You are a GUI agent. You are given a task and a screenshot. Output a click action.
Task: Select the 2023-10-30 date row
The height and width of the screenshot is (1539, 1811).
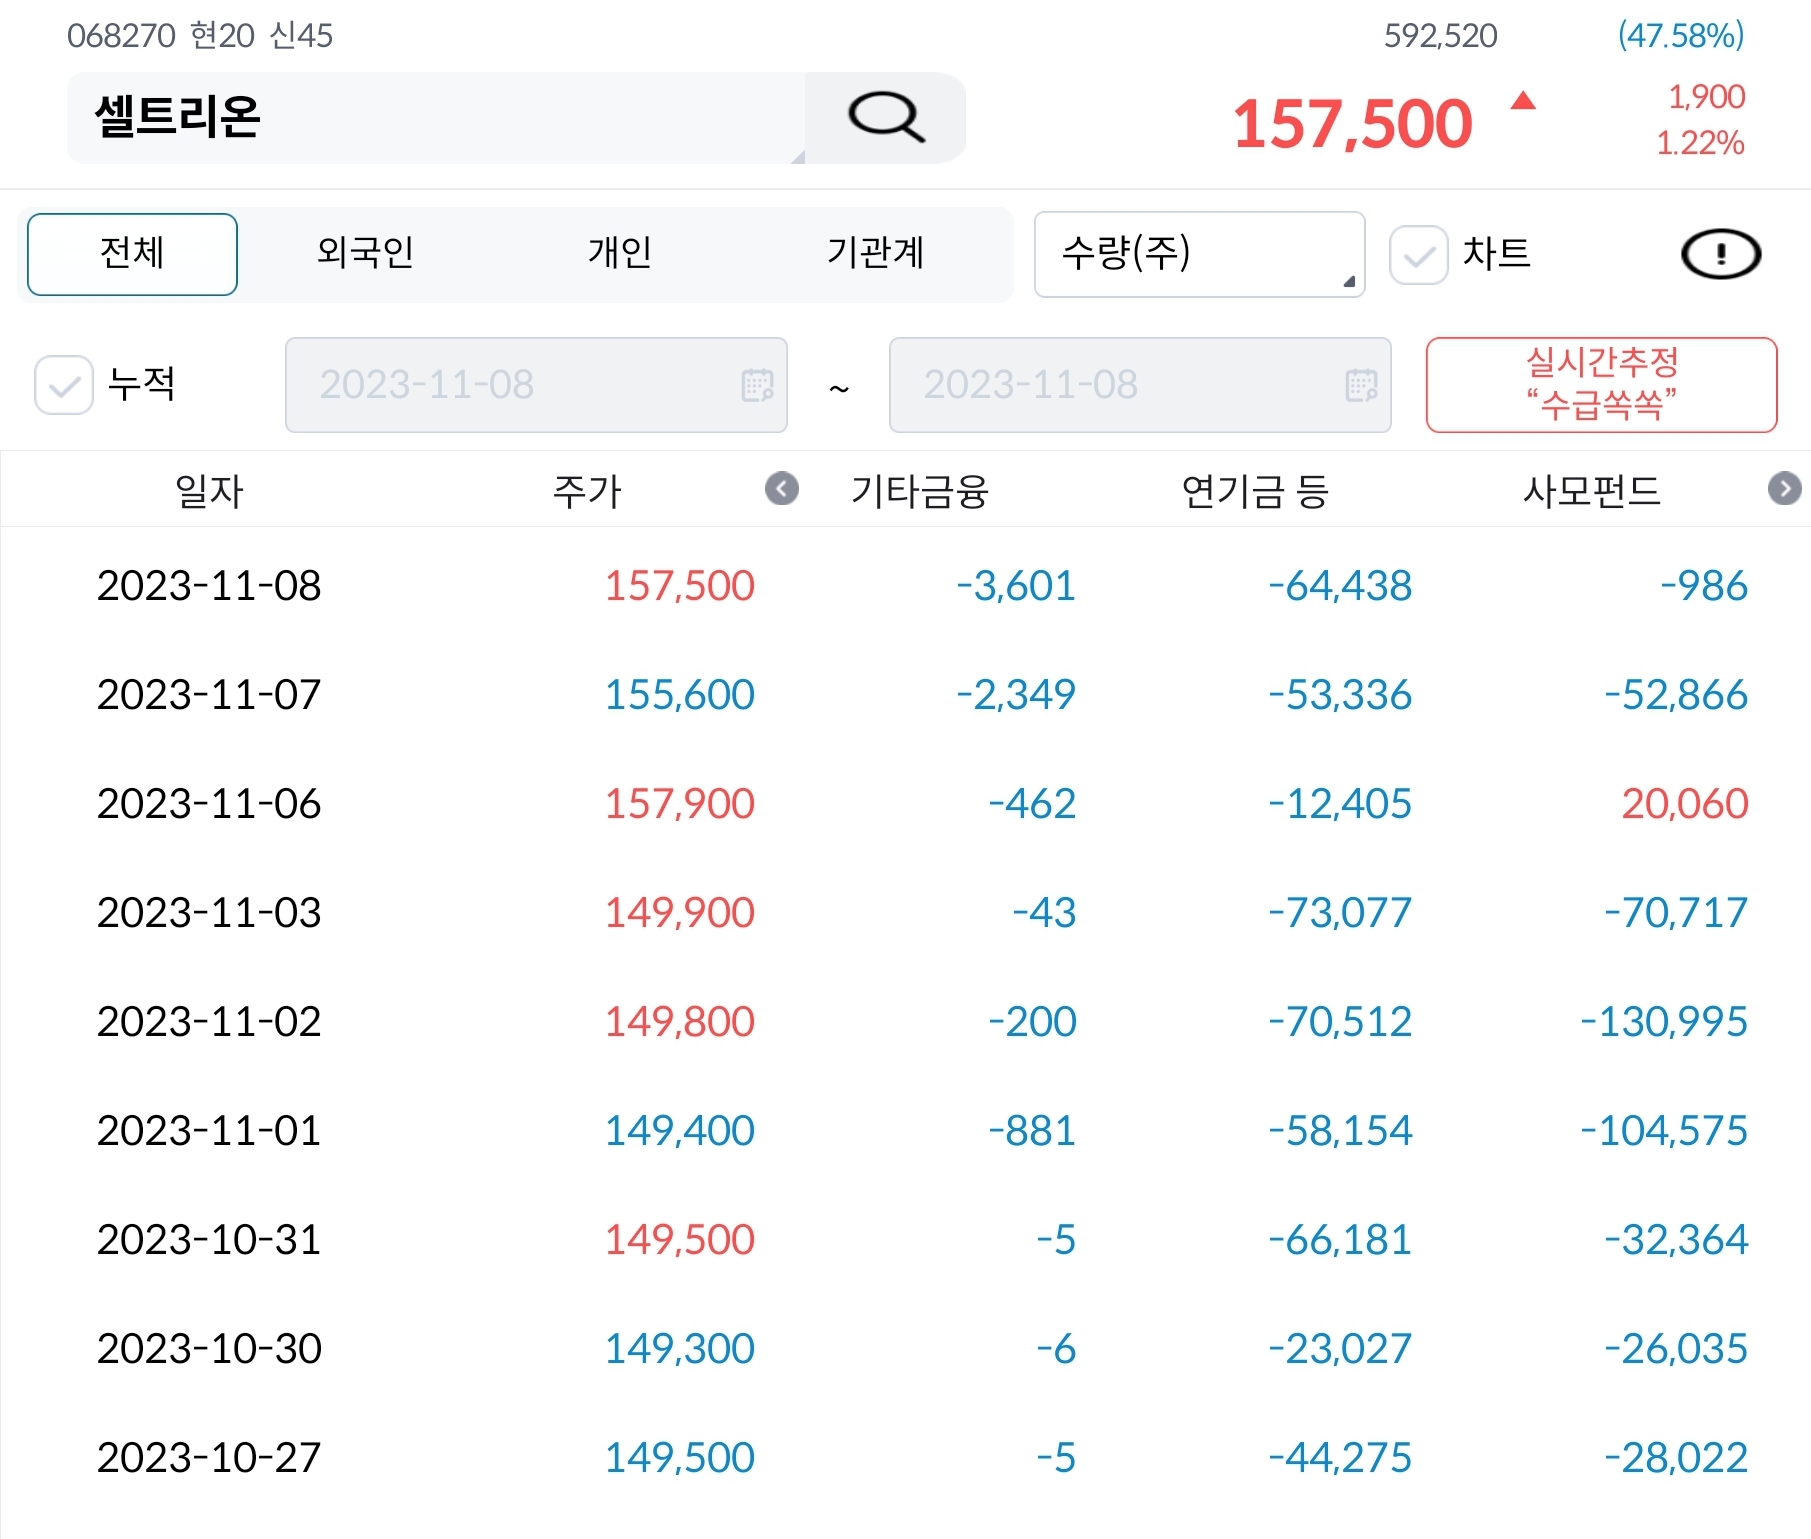point(209,1349)
